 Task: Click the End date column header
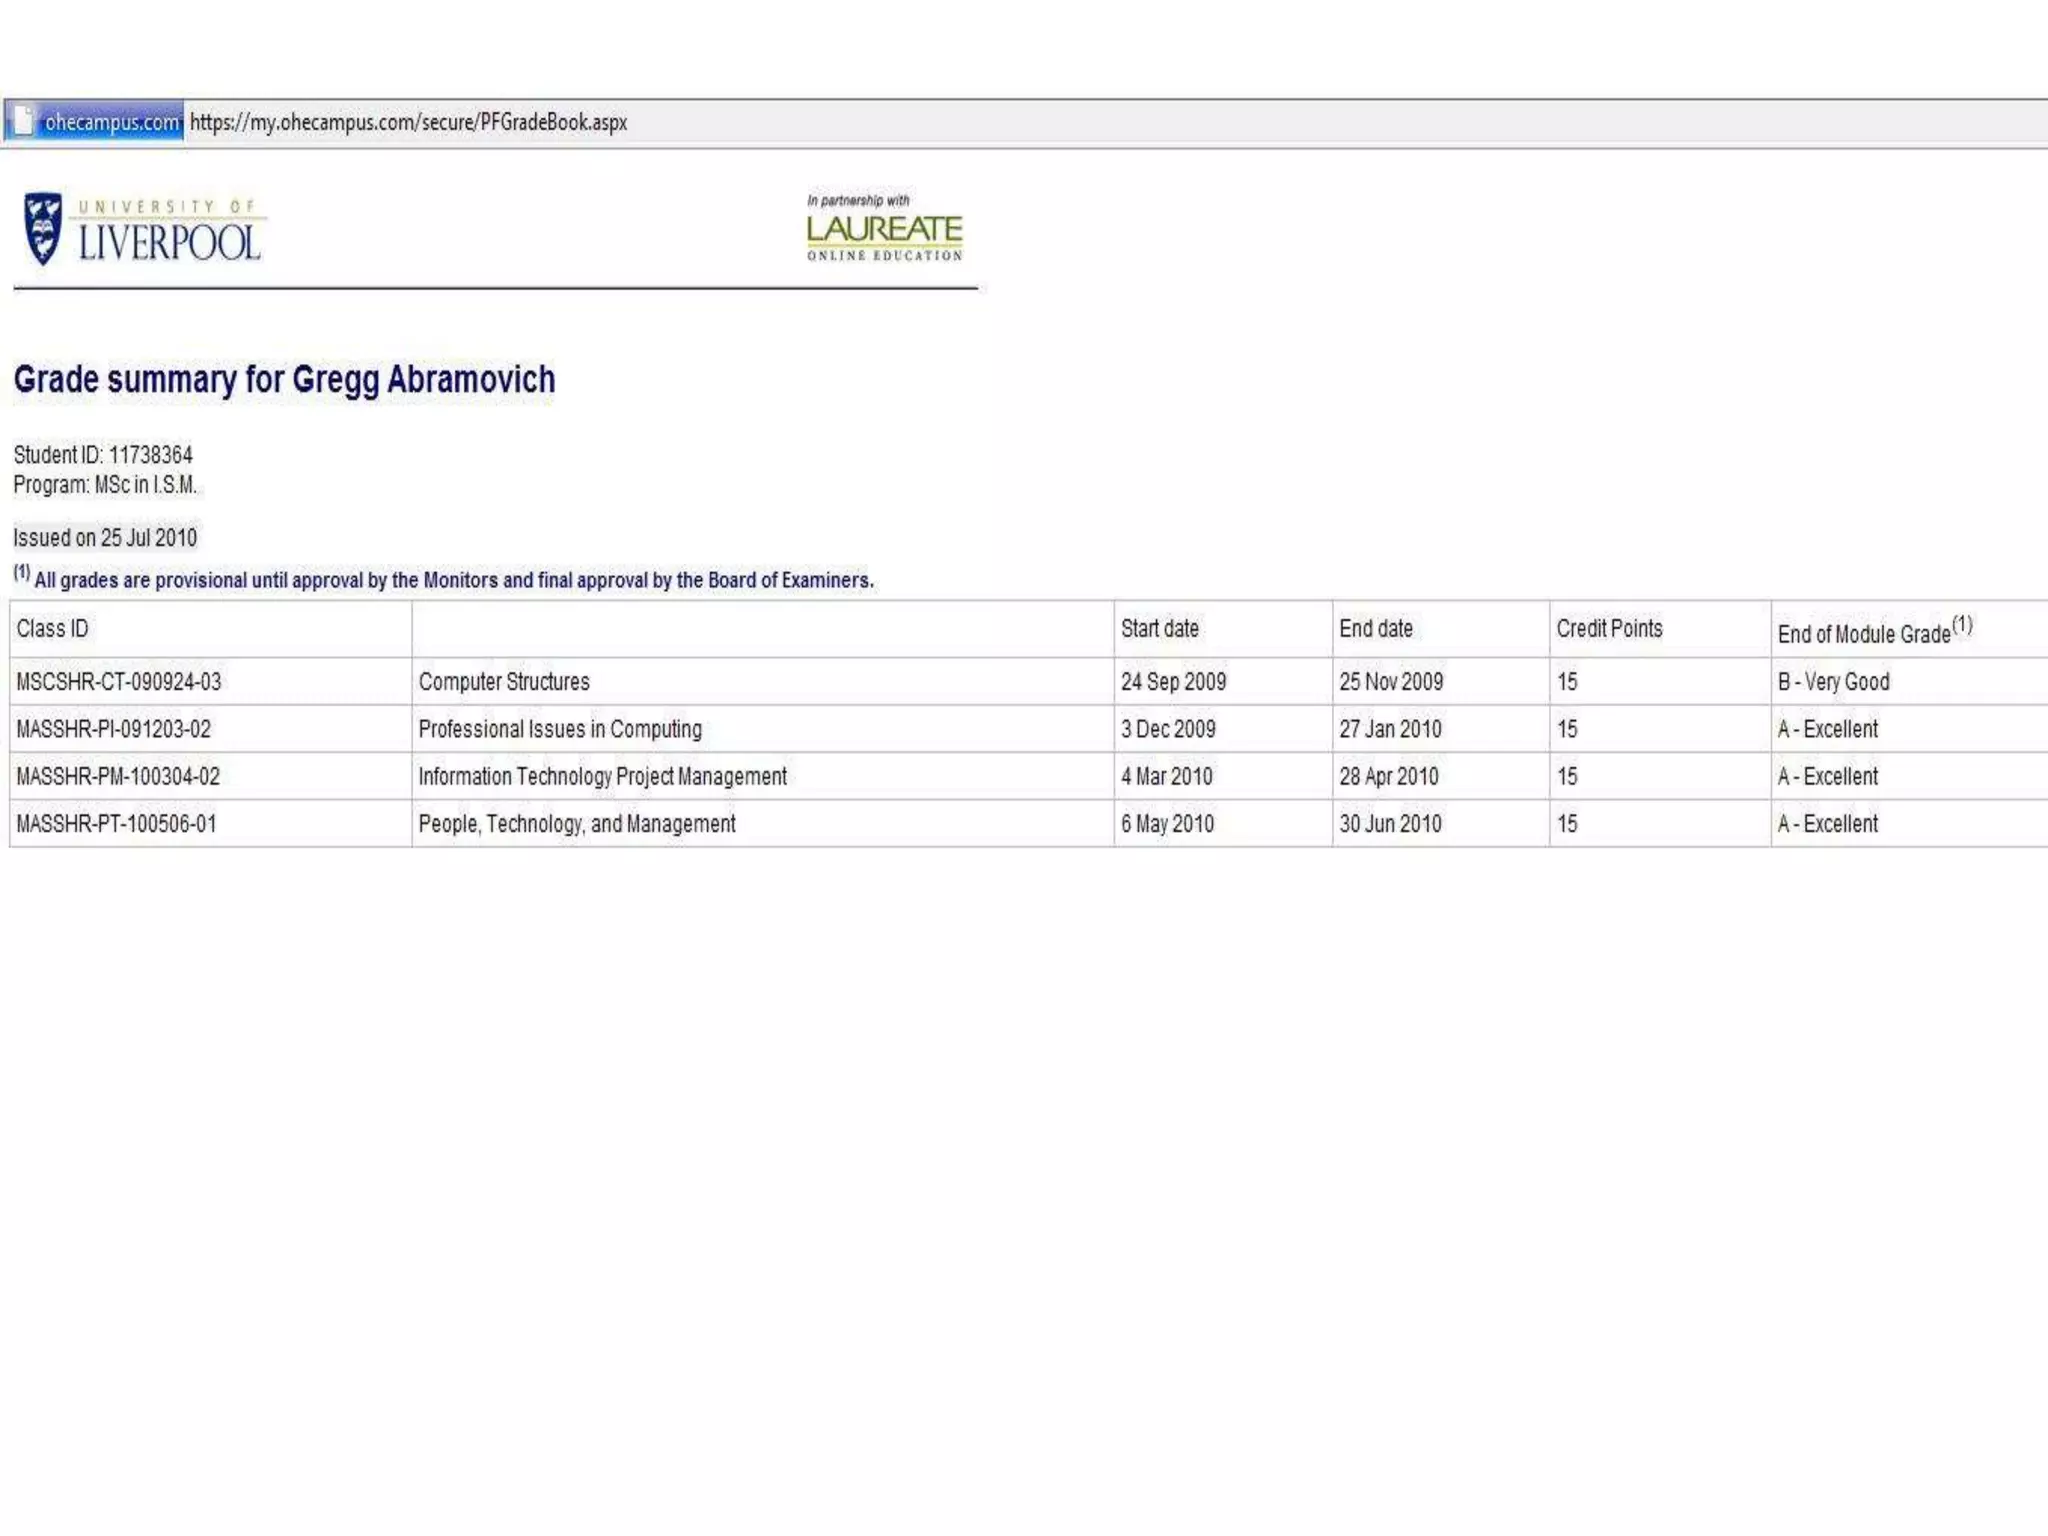(x=1375, y=629)
